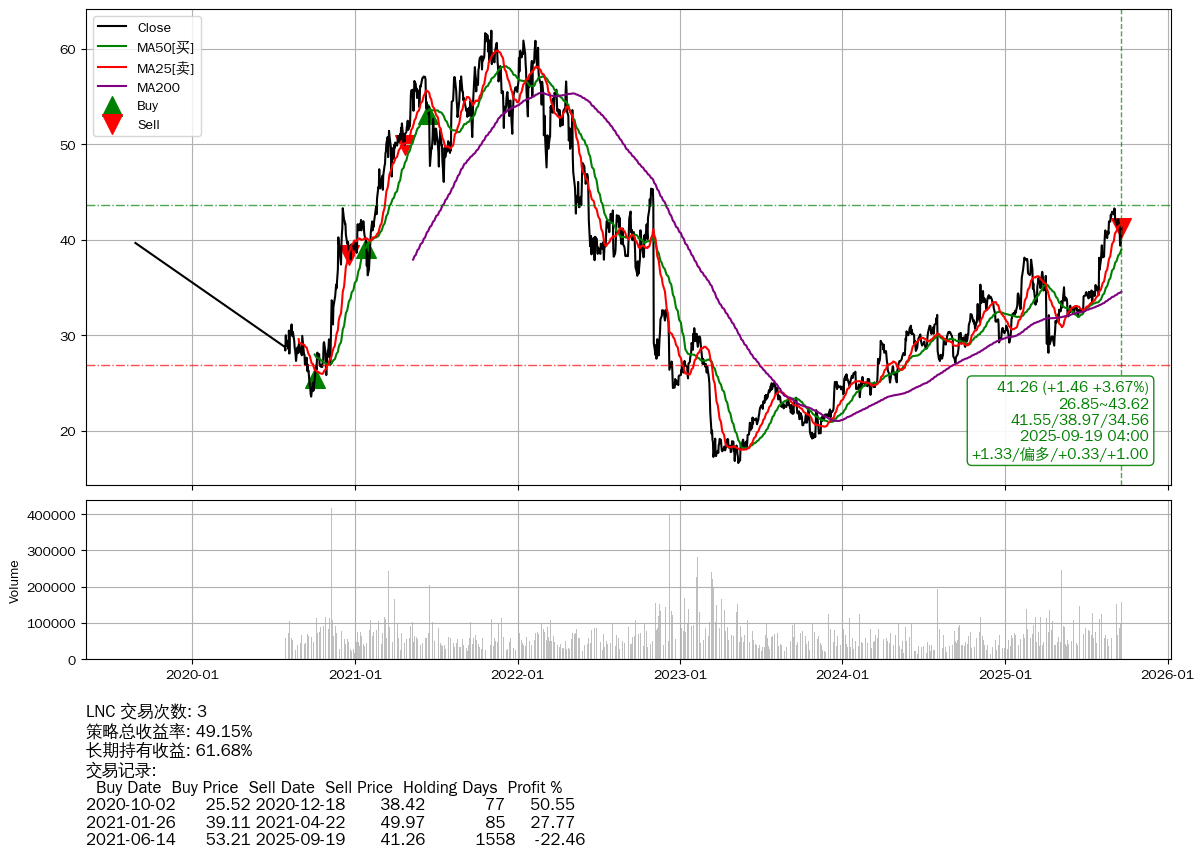The image size is (1204, 857).
Task: Click the green Buy triangle in the legend
Action: coord(113,106)
